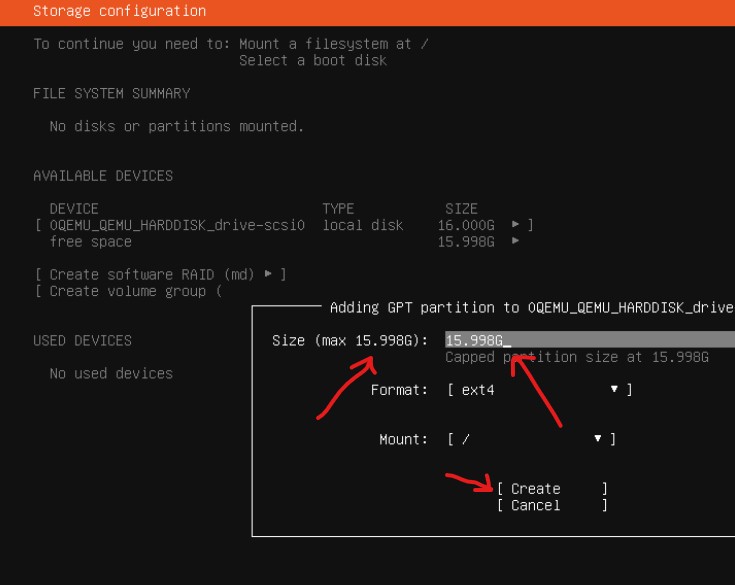Click the down arrow of the Mount selector
The width and height of the screenshot is (735, 585).
[598, 439]
